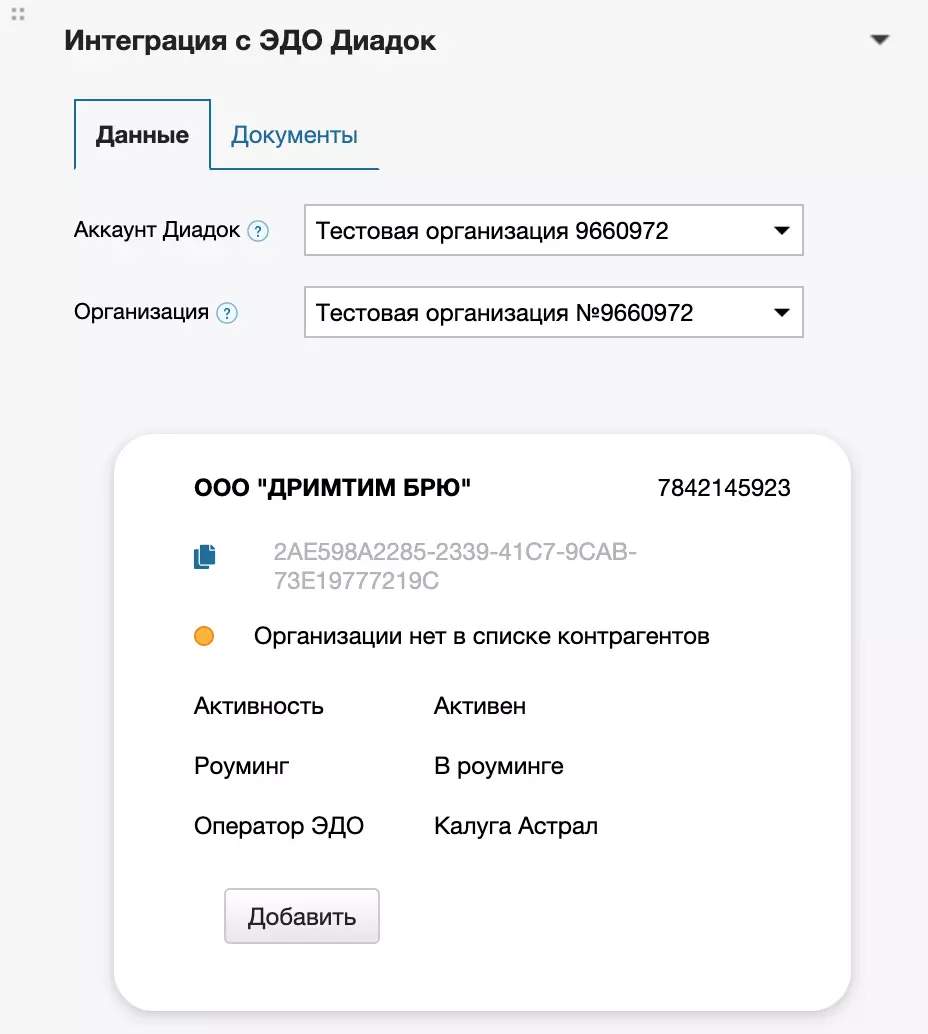
Task: Open the Аккаунт Диадок dropdown
Action: pyautogui.click(x=553, y=231)
